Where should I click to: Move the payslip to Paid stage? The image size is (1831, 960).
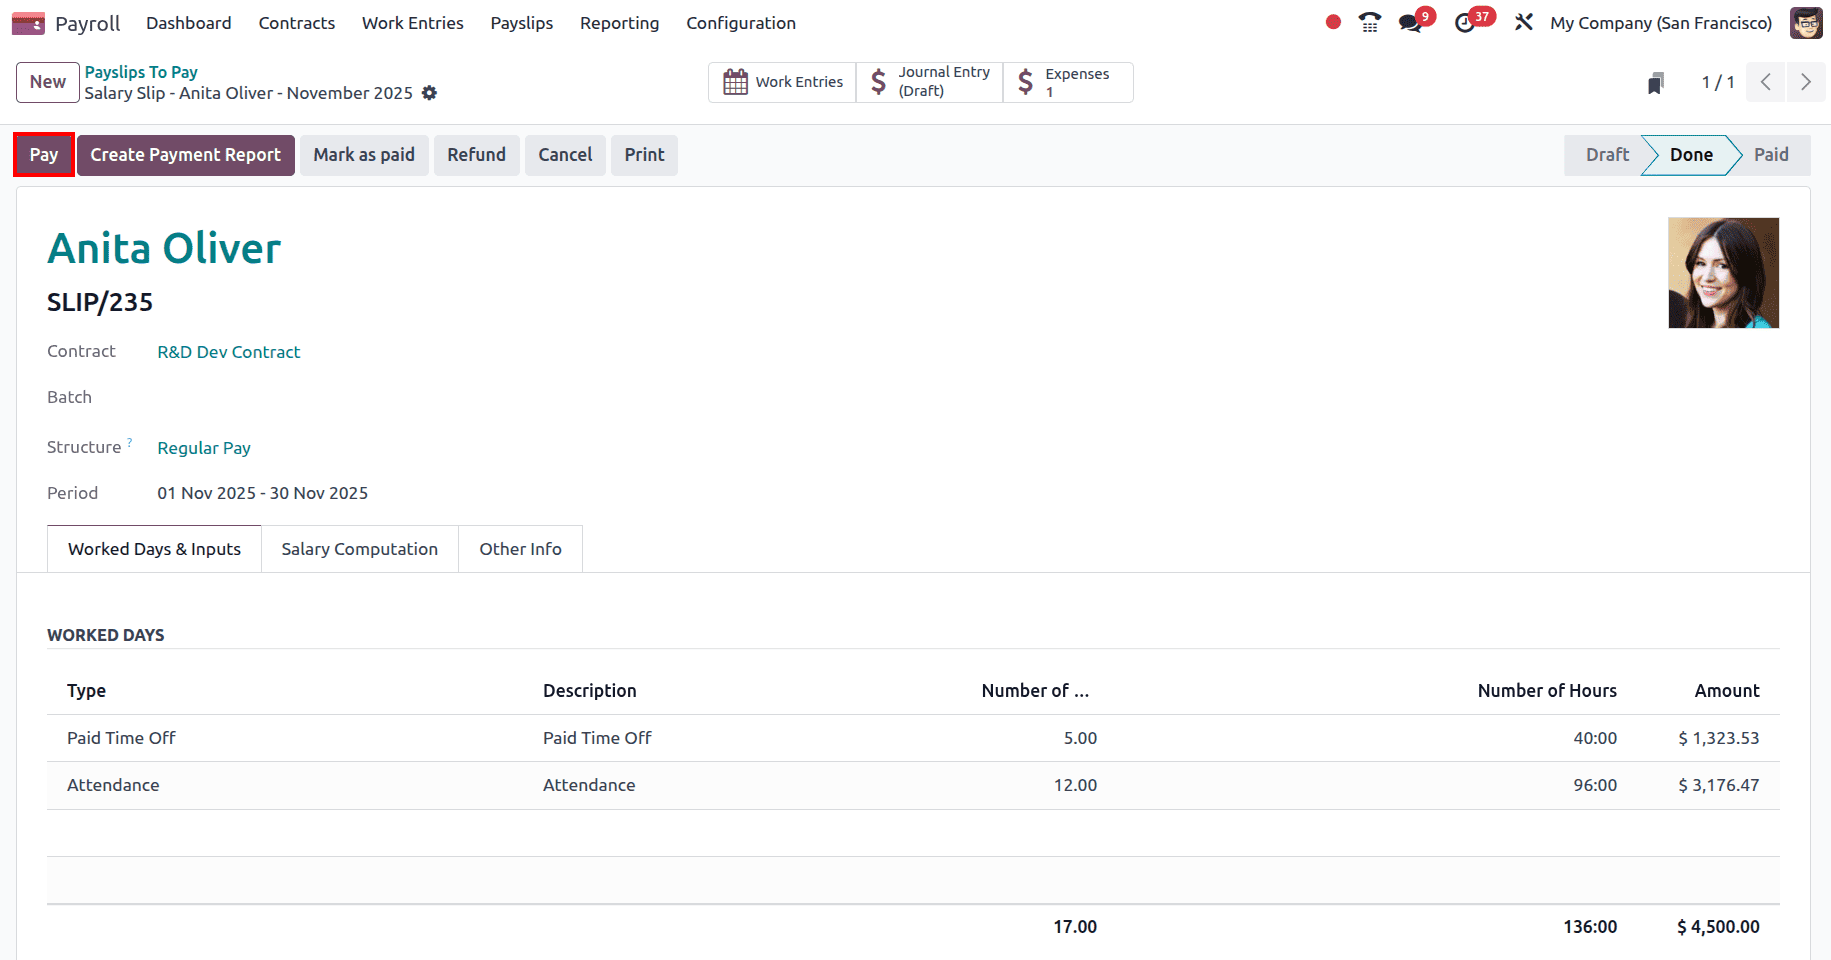(x=1770, y=155)
